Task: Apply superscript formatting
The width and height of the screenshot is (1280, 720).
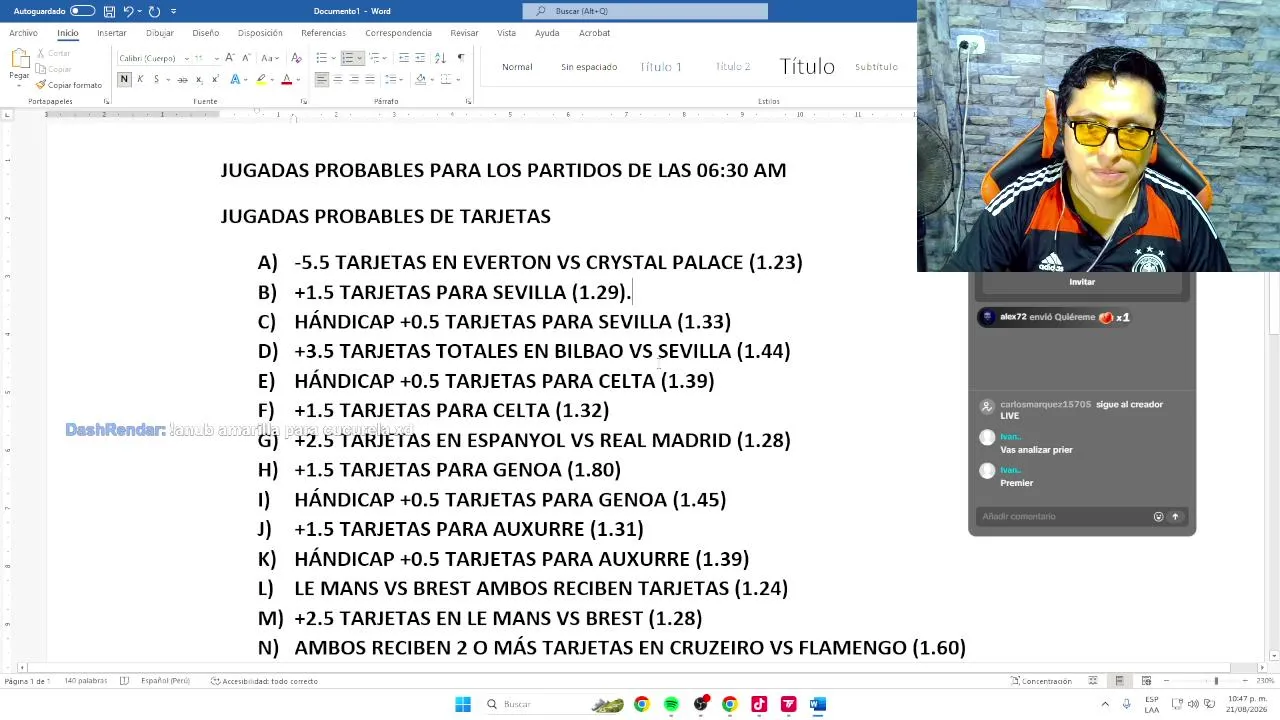Action: (x=214, y=79)
